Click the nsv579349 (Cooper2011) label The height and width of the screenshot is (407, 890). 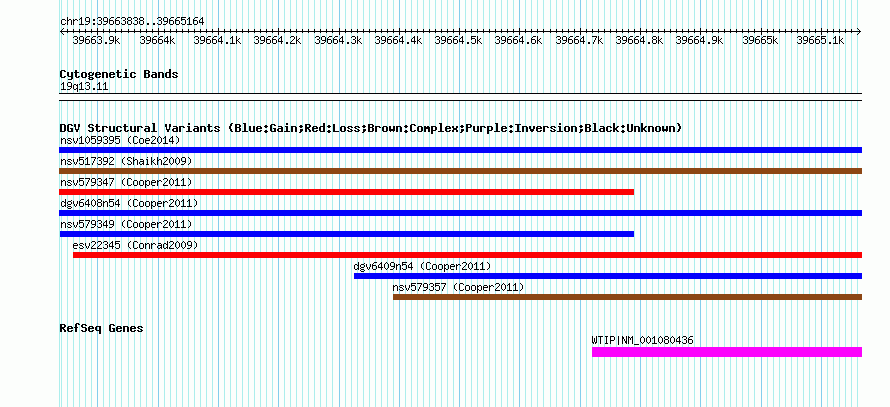click(x=126, y=224)
